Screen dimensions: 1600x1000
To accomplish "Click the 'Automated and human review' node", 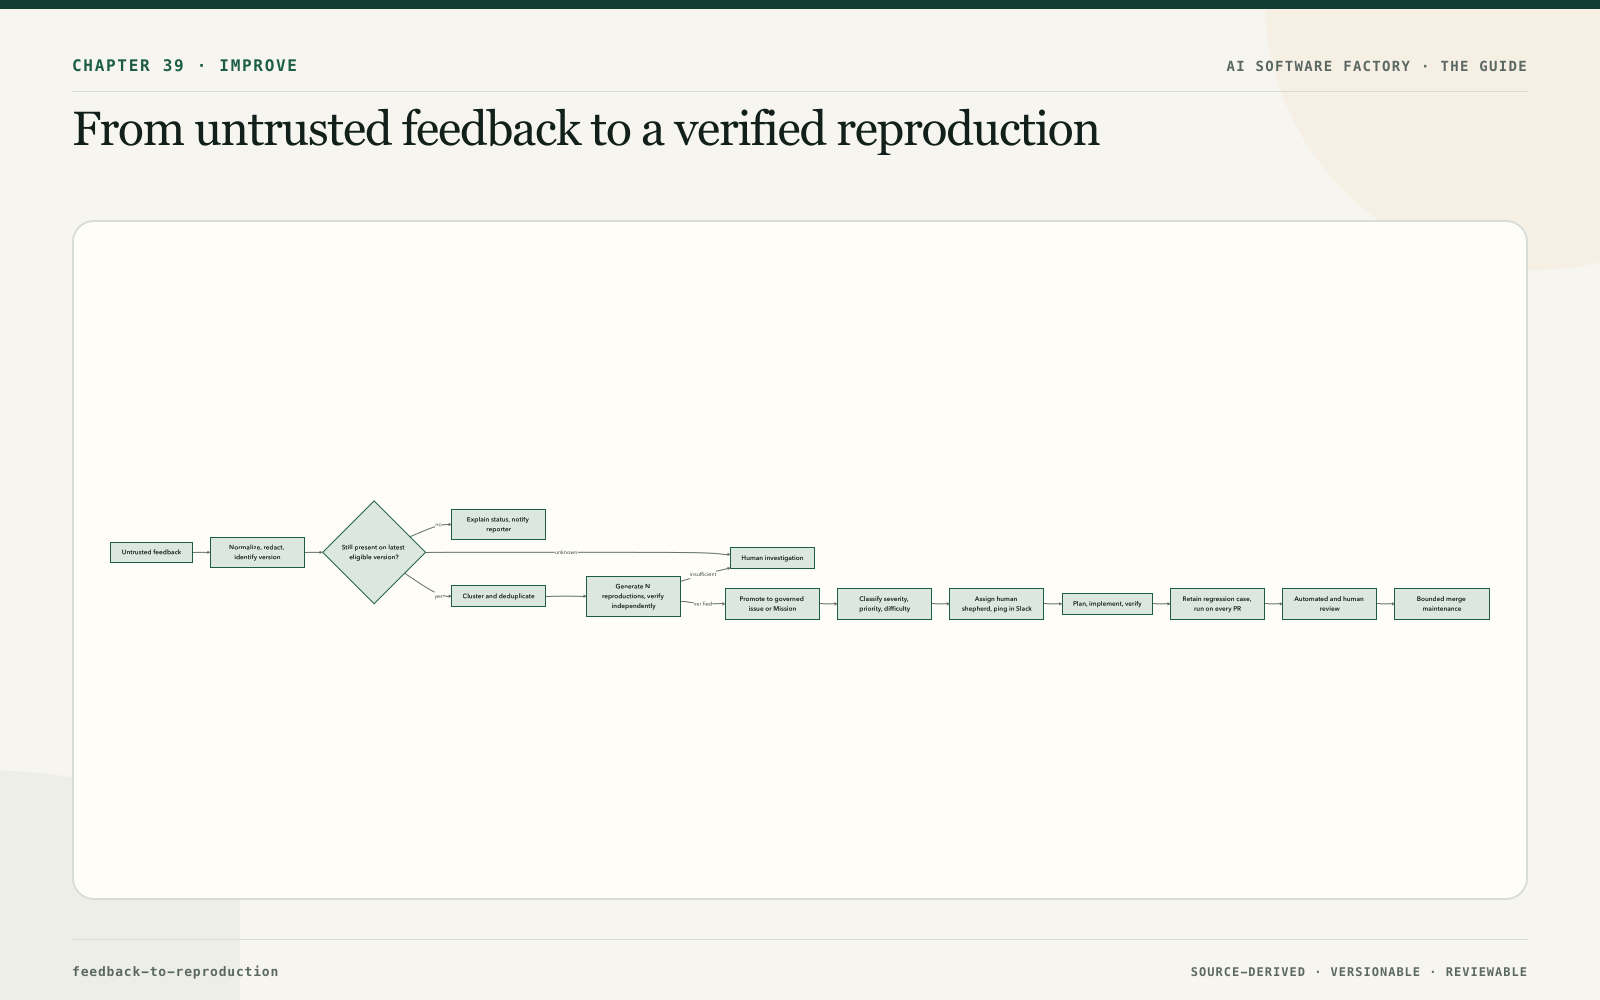I will point(1329,604).
